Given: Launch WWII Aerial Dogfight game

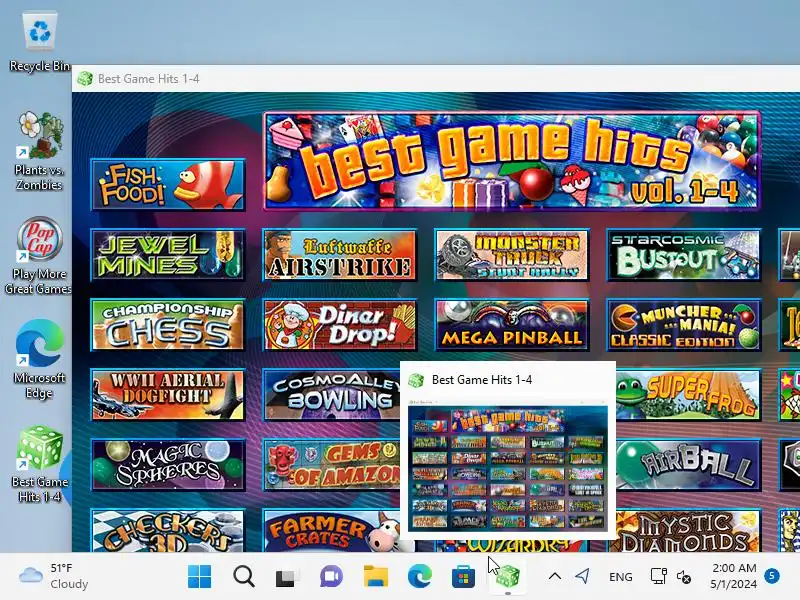Looking at the screenshot, I should tap(168, 395).
